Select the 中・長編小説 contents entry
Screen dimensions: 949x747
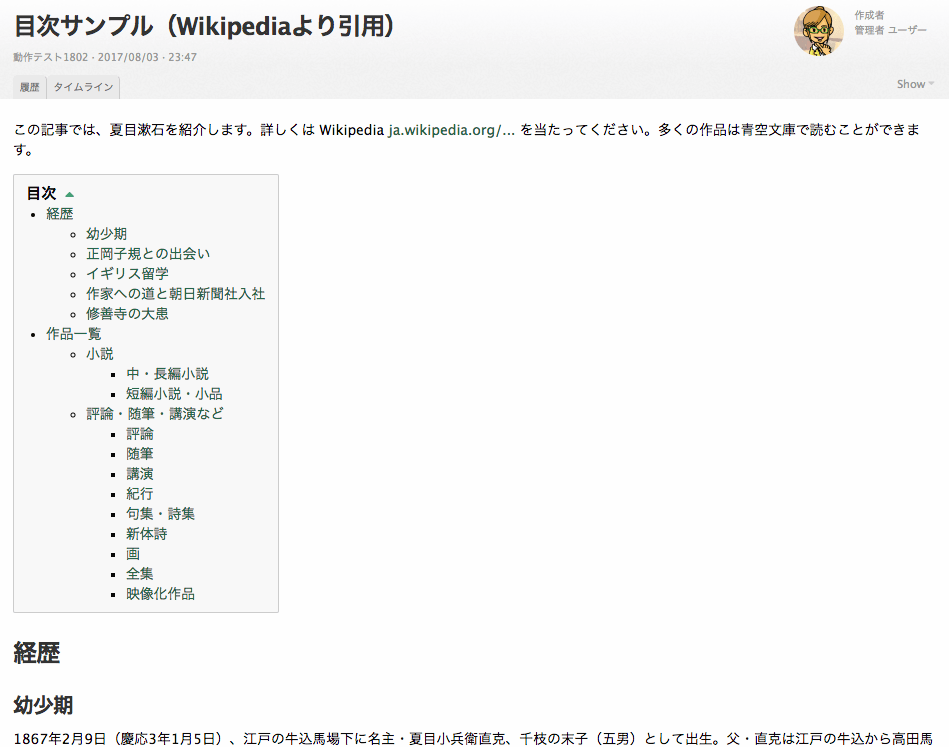click(x=168, y=374)
